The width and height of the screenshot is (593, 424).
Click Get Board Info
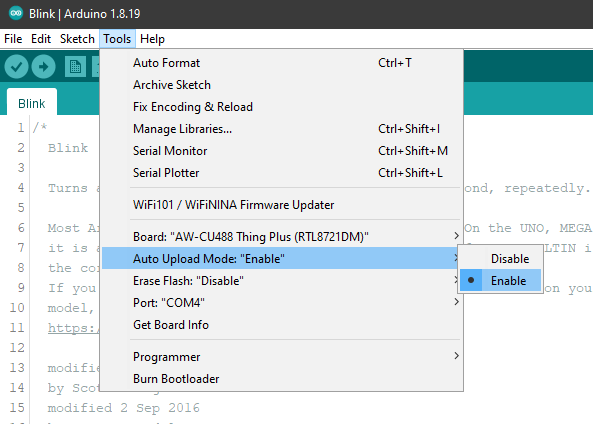tap(282, 325)
